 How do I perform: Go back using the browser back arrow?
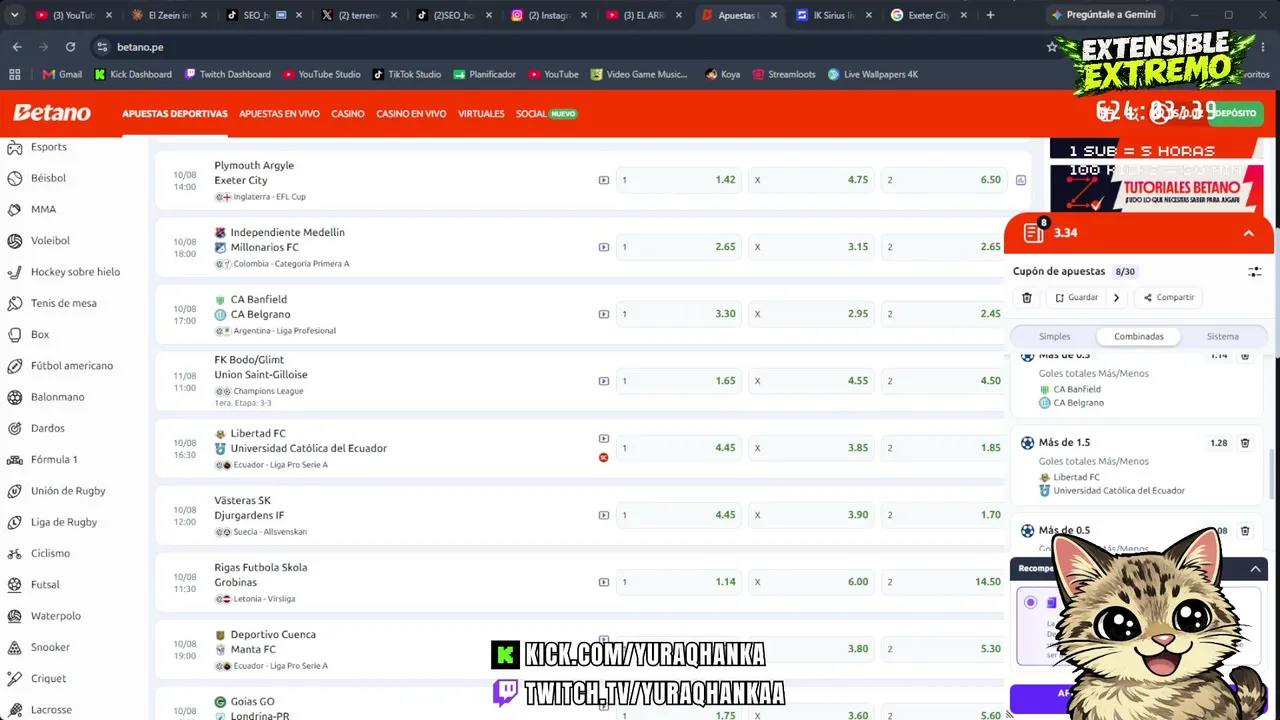pyautogui.click(x=17, y=47)
